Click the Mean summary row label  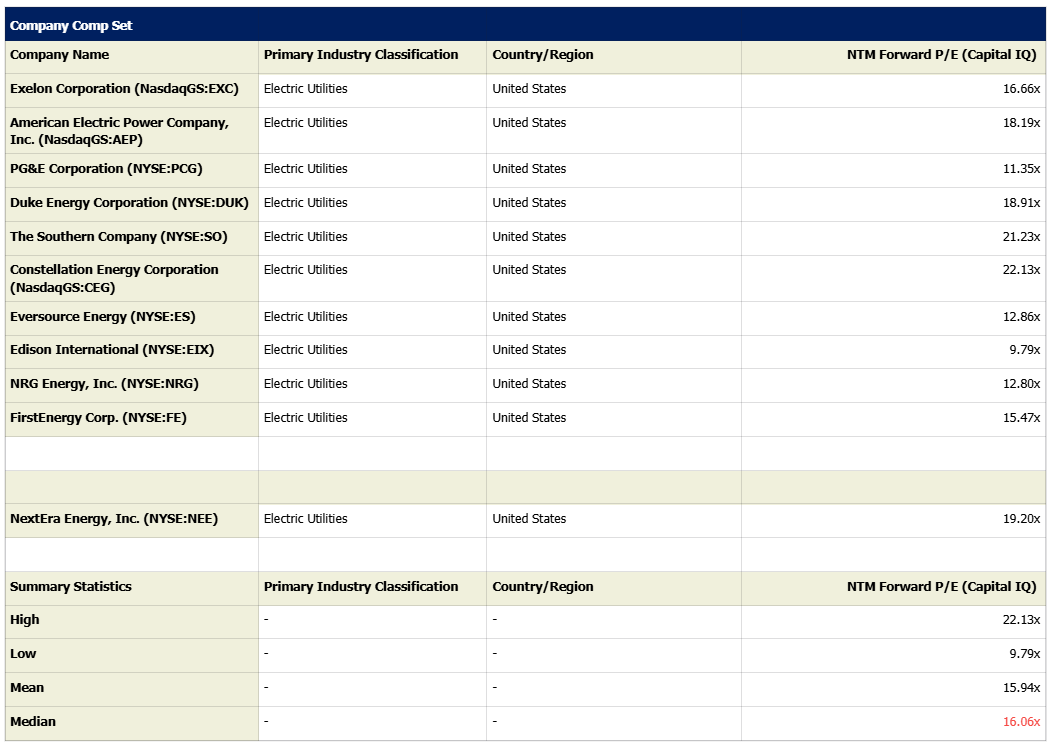click(27, 688)
